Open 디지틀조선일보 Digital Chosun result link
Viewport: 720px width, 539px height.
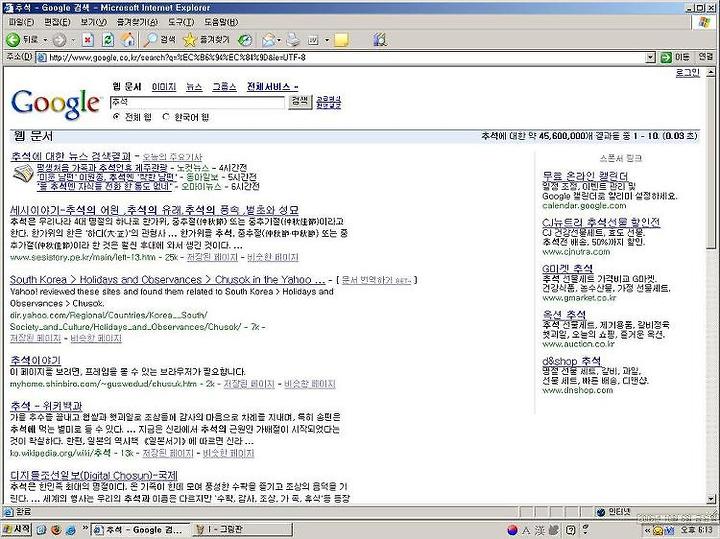[x=94, y=475]
